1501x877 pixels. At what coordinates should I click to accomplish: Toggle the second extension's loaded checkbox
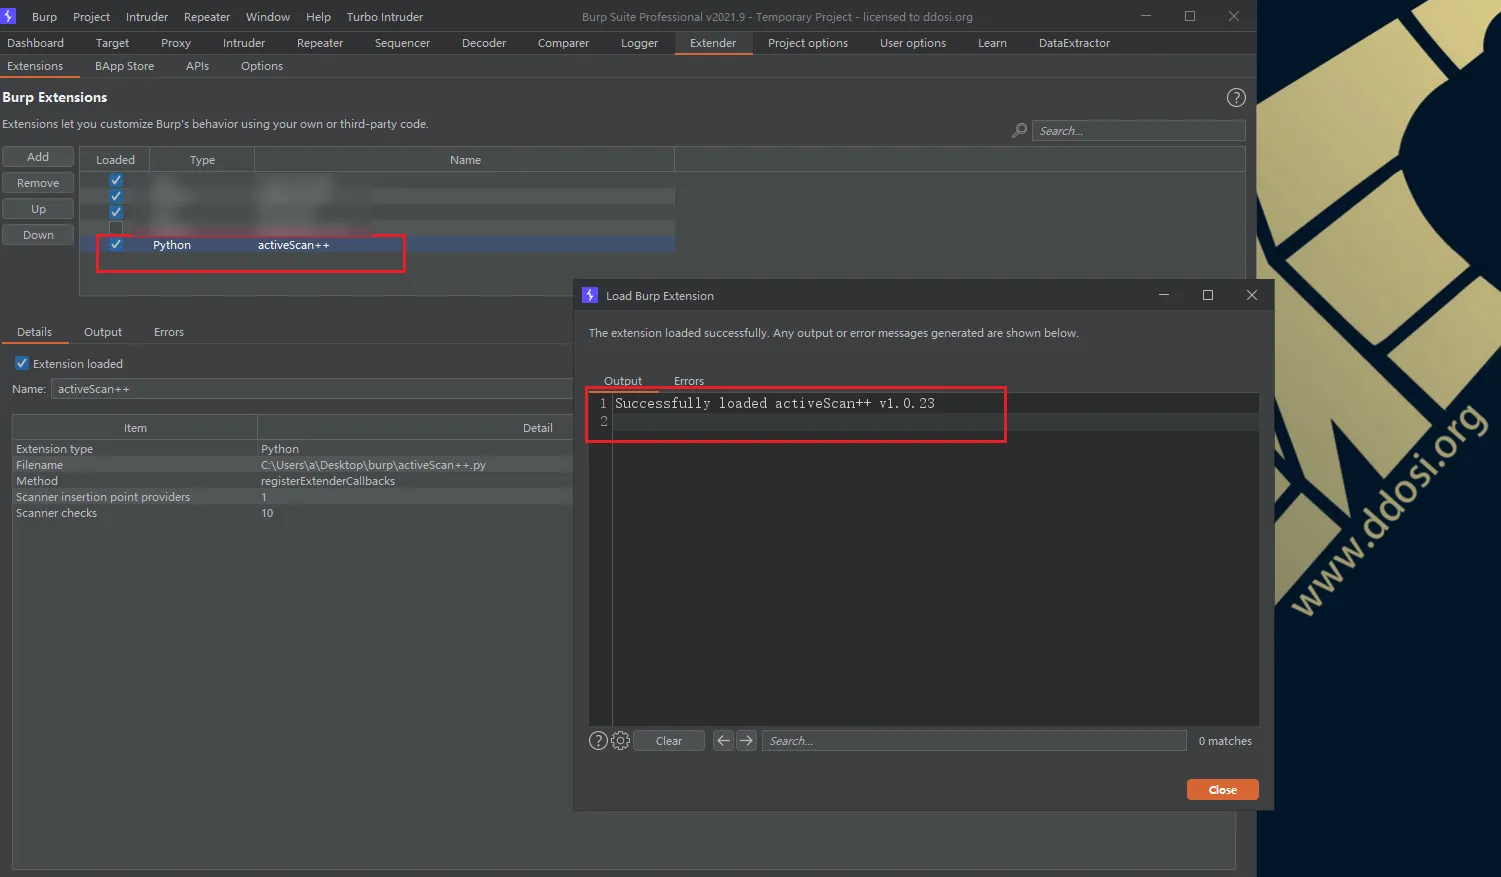[116, 196]
